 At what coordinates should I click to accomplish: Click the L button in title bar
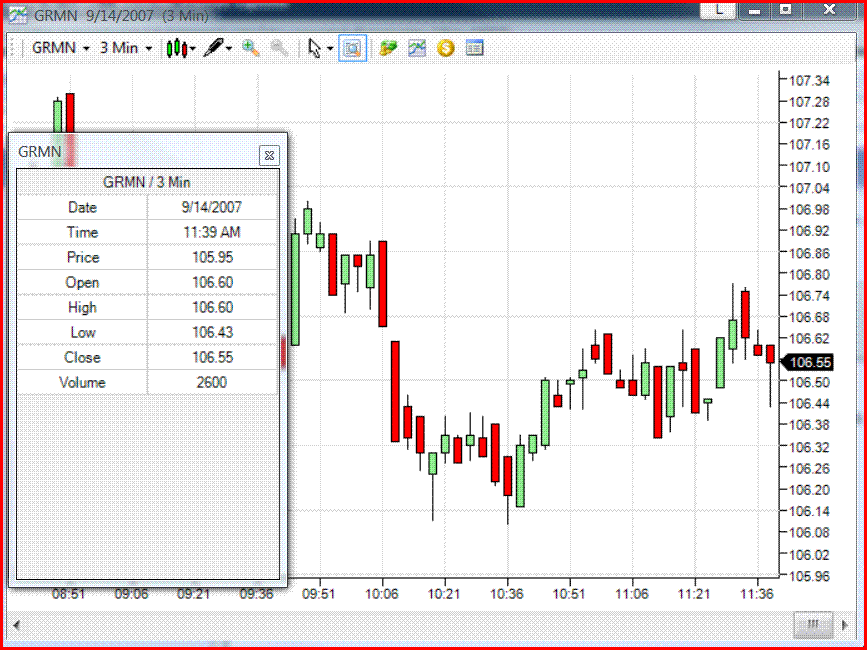(x=718, y=9)
